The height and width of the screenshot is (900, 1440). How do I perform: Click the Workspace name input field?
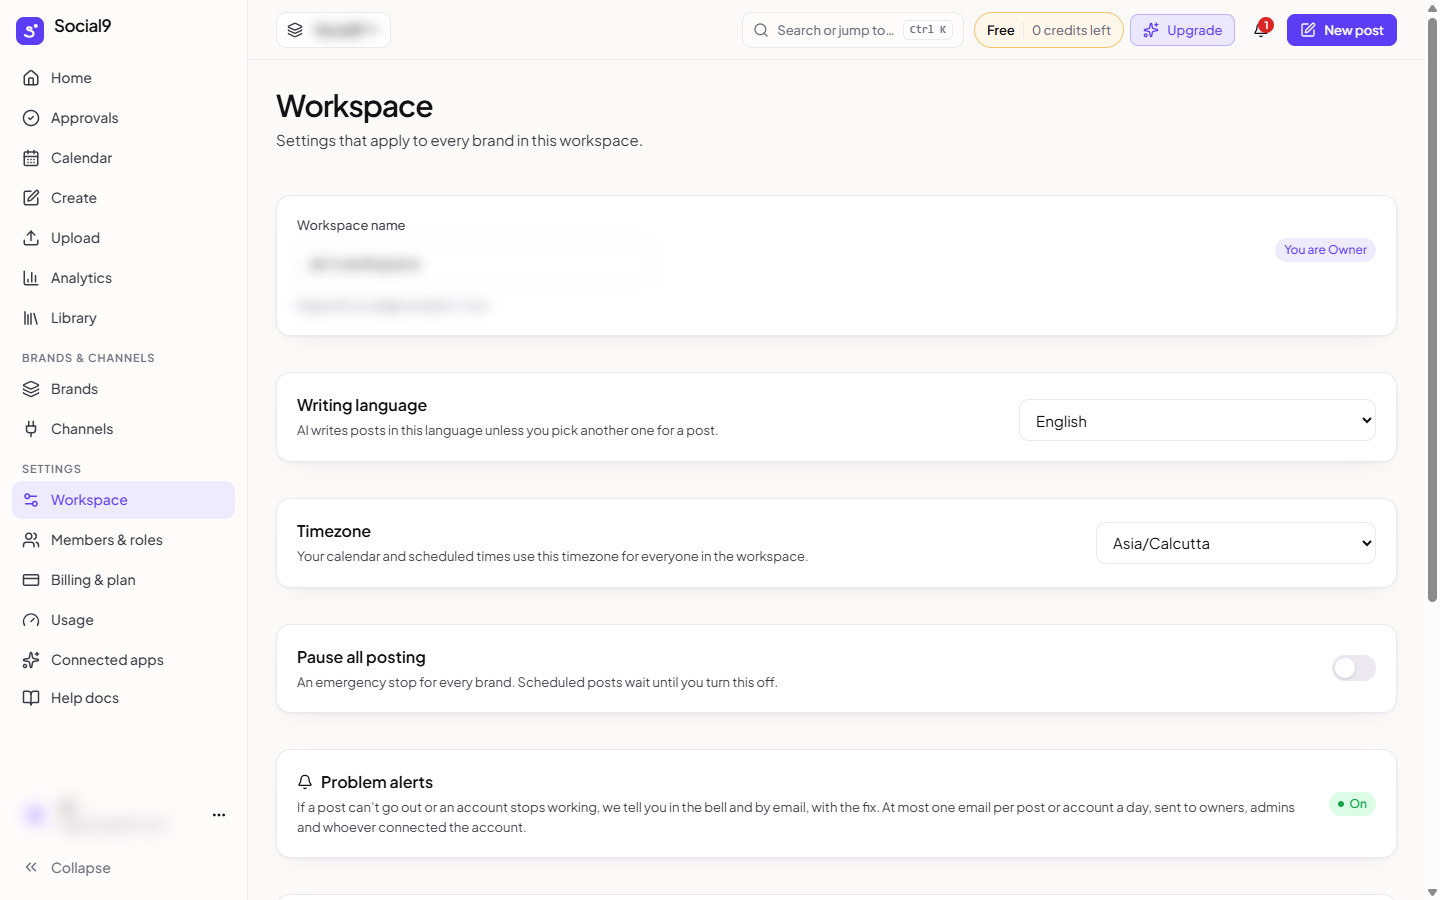pyautogui.click(x=477, y=264)
